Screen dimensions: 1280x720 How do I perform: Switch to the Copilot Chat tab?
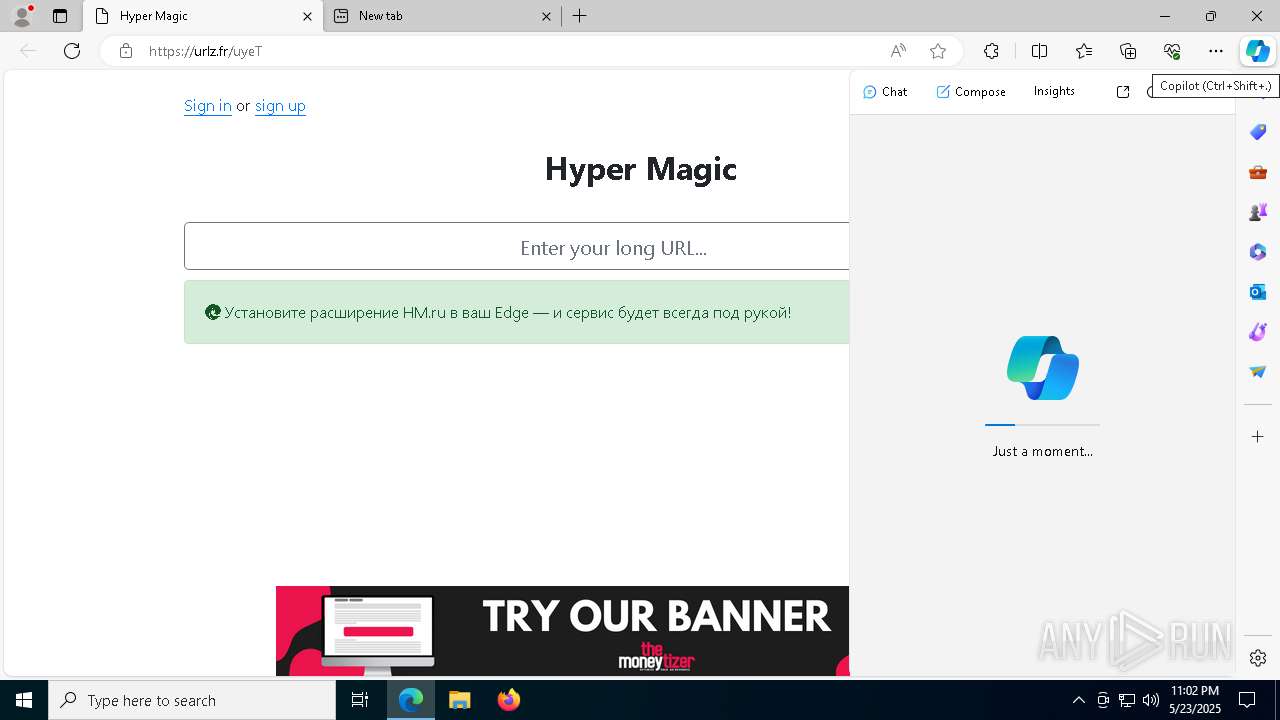pyautogui.click(x=885, y=92)
